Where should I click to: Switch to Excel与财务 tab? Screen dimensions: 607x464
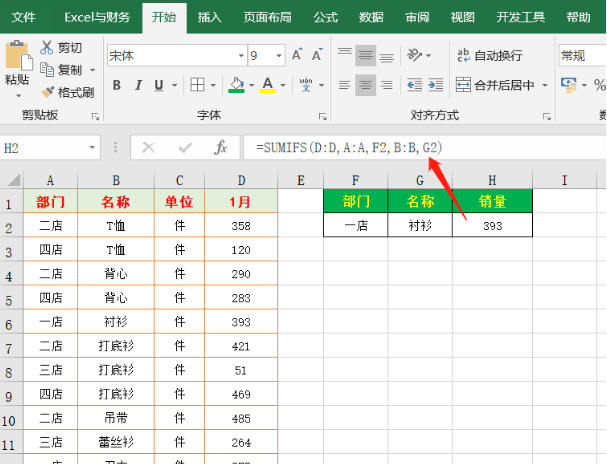[97, 17]
